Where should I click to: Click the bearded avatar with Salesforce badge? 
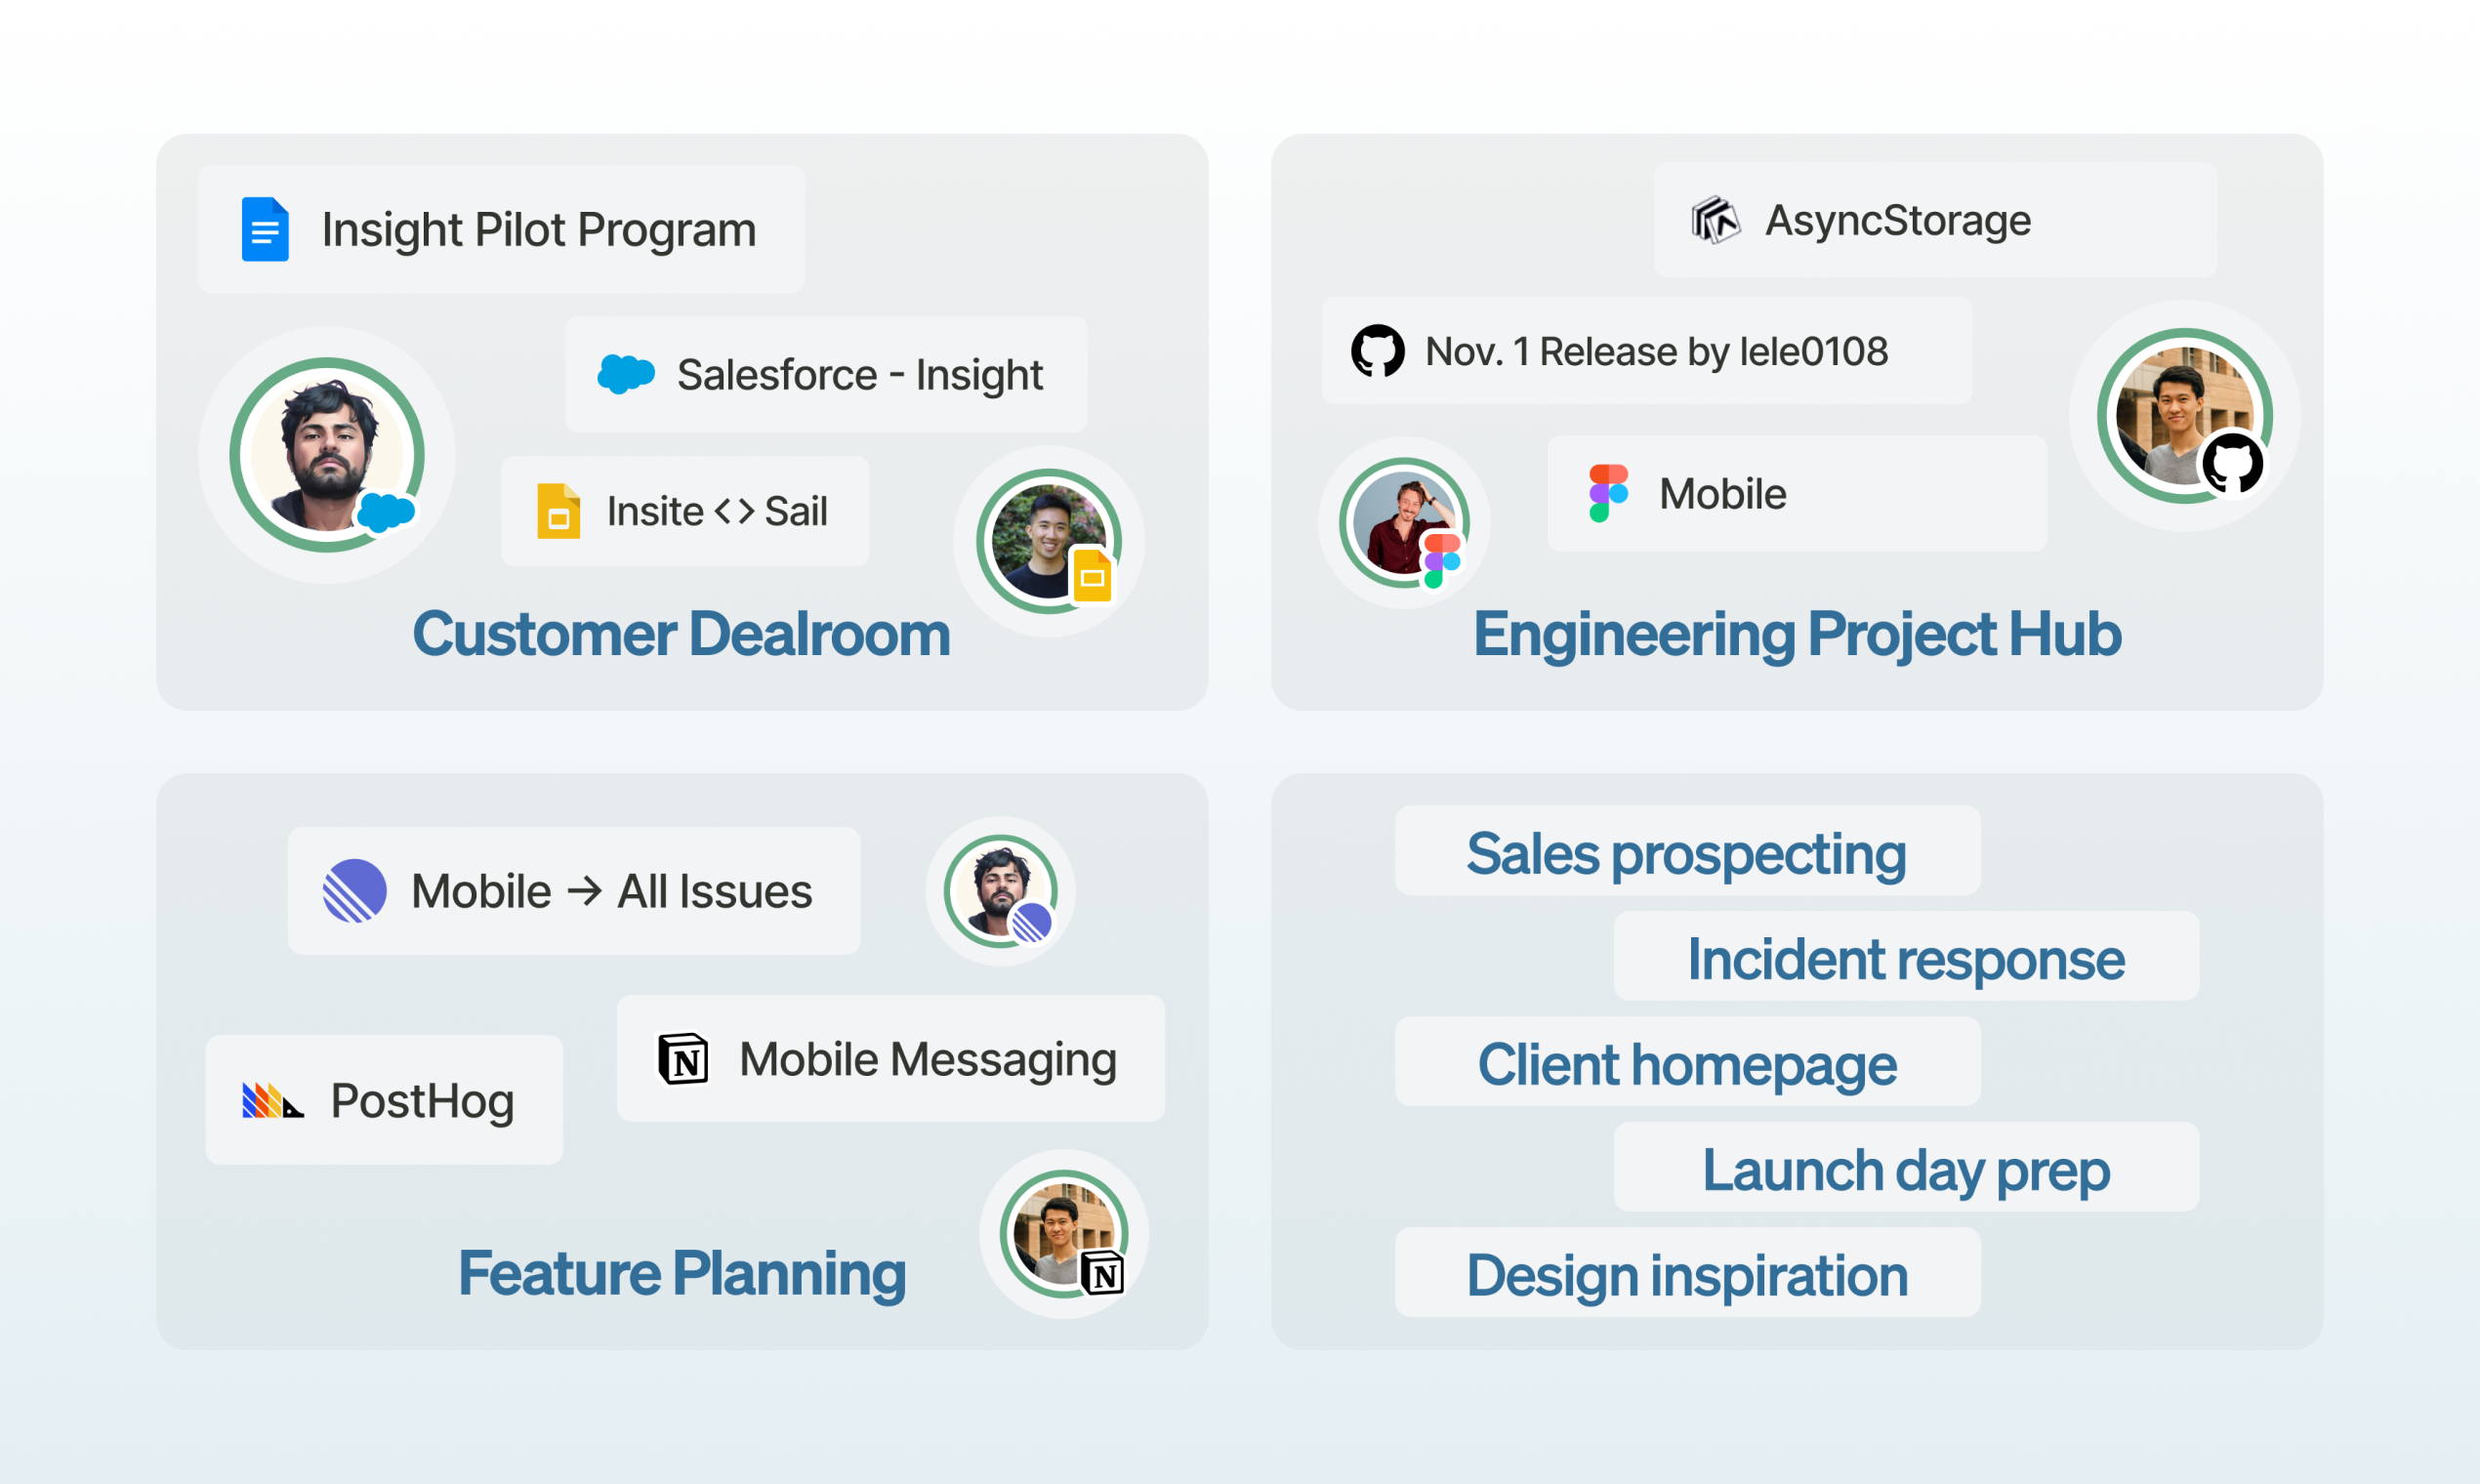point(327,454)
